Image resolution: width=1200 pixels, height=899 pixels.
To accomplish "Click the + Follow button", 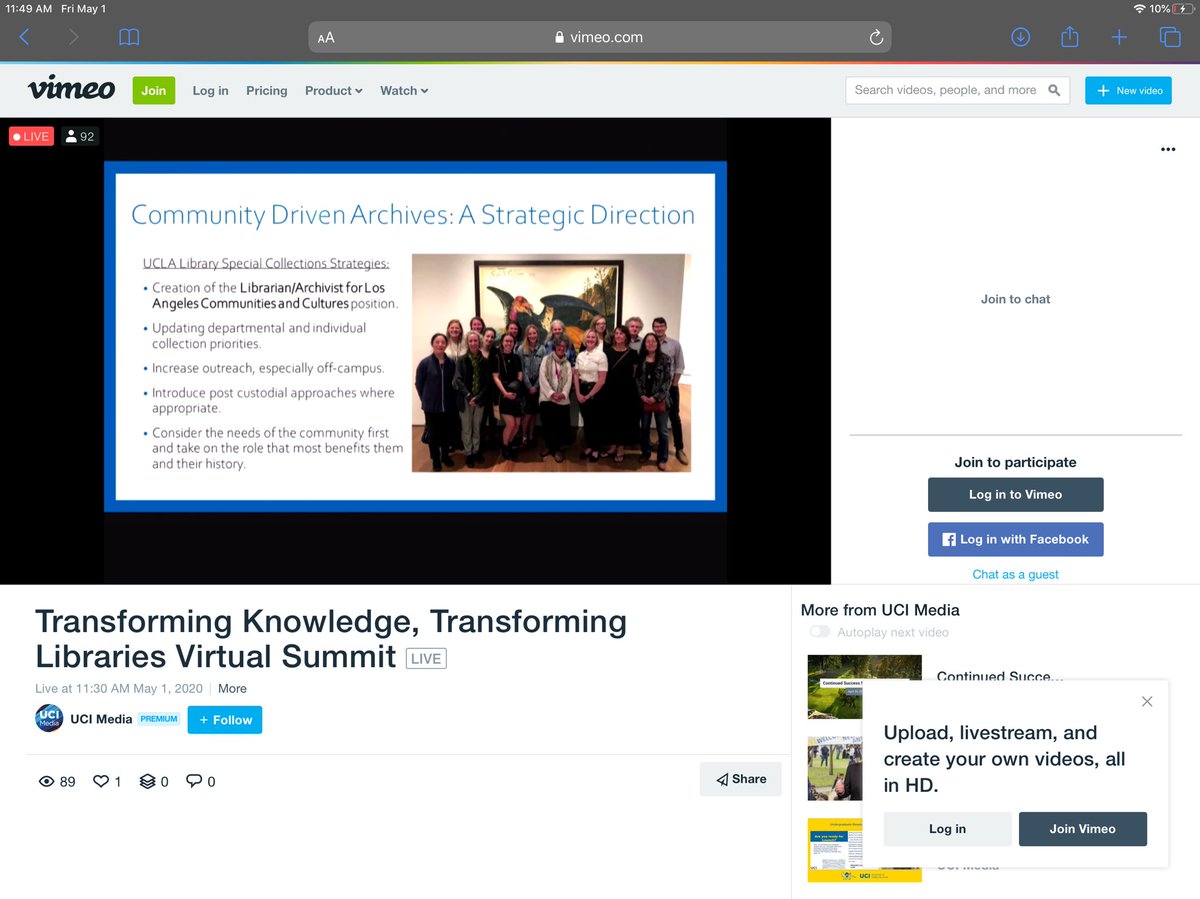I will tap(225, 720).
